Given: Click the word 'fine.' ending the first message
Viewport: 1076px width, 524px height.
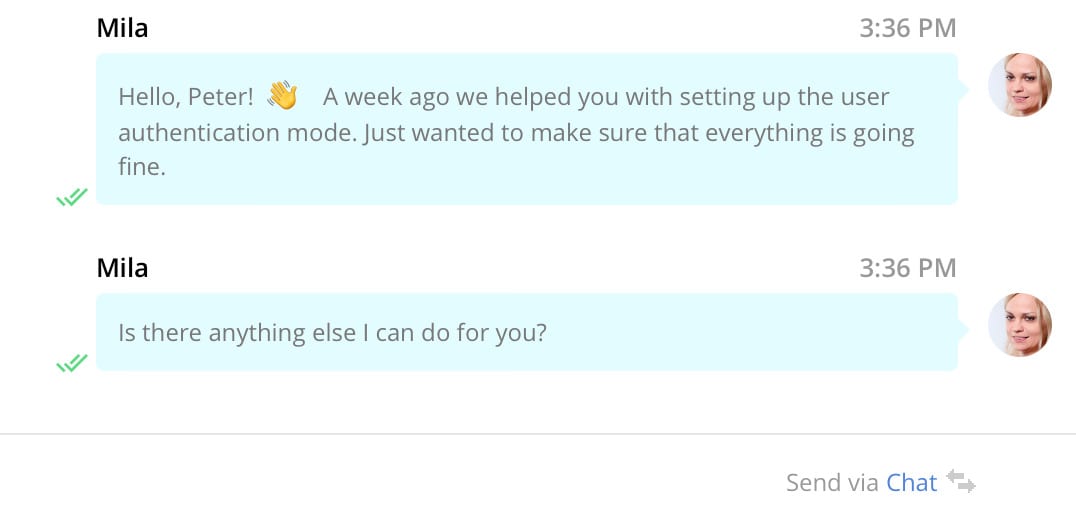Looking at the screenshot, I should (141, 167).
